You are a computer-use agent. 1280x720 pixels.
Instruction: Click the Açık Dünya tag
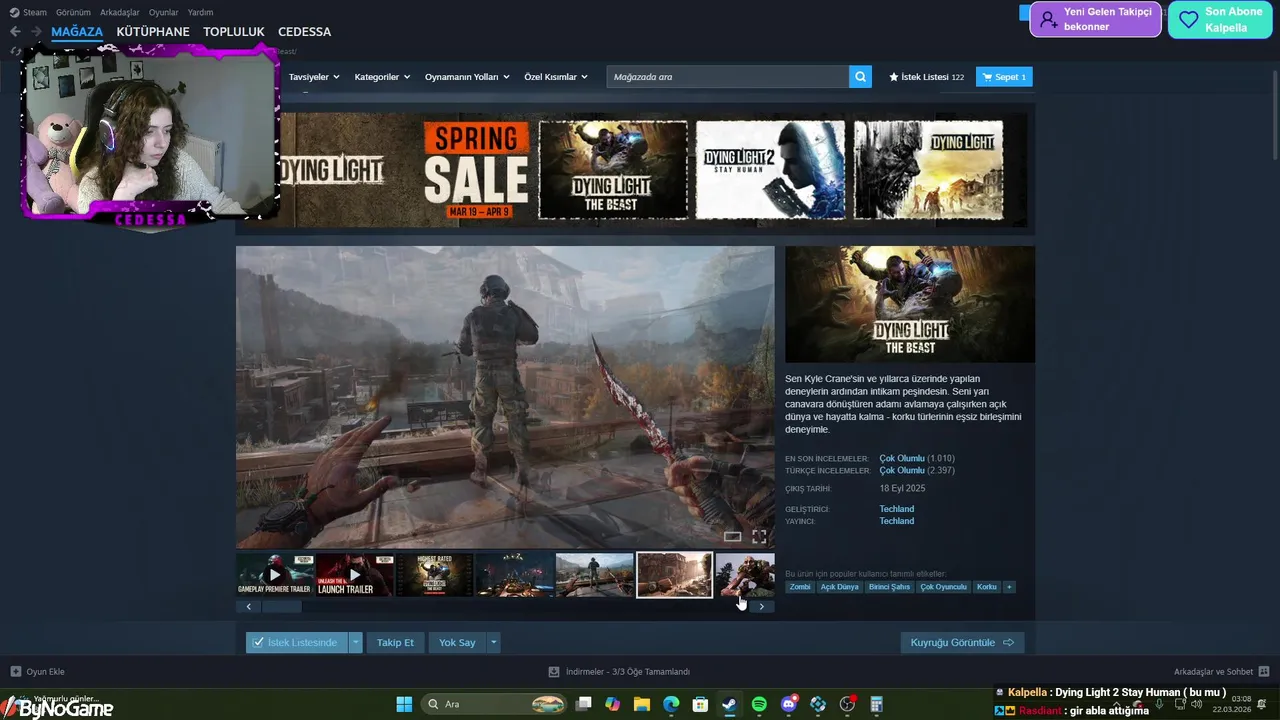tap(839, 587)
